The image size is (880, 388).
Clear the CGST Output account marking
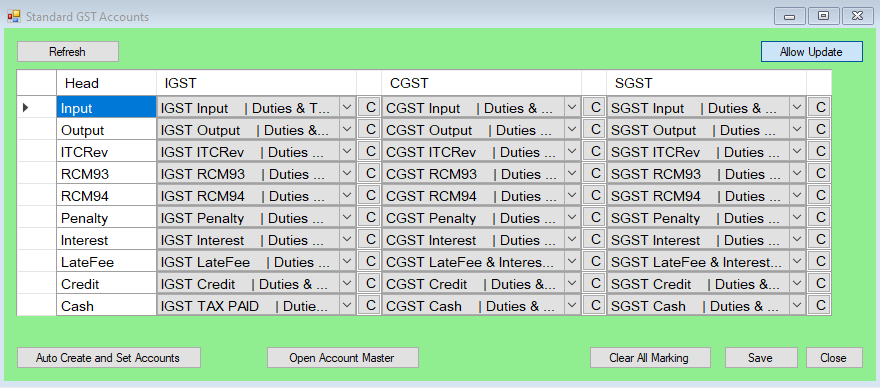(x=594, y=129)
